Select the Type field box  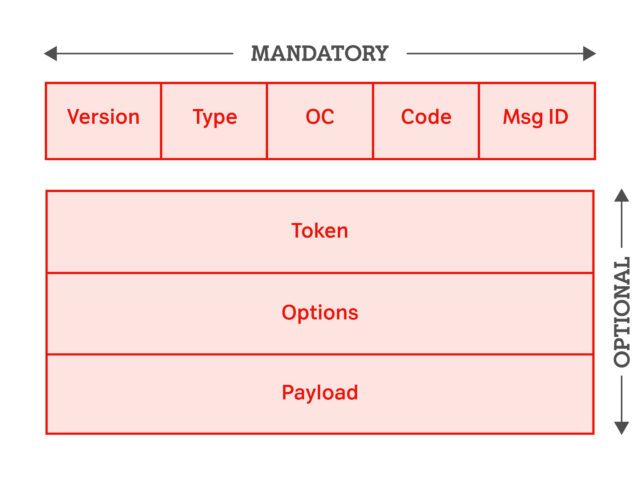(214, 121)
